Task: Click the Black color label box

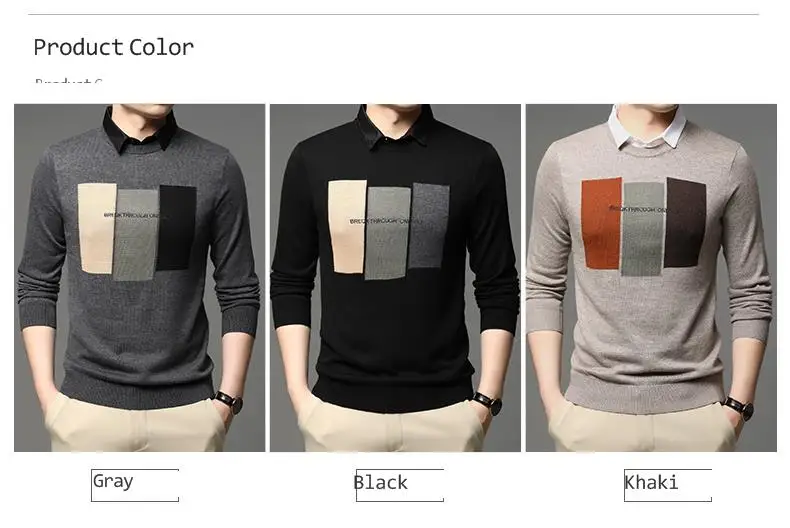Action: coord(400,485)
